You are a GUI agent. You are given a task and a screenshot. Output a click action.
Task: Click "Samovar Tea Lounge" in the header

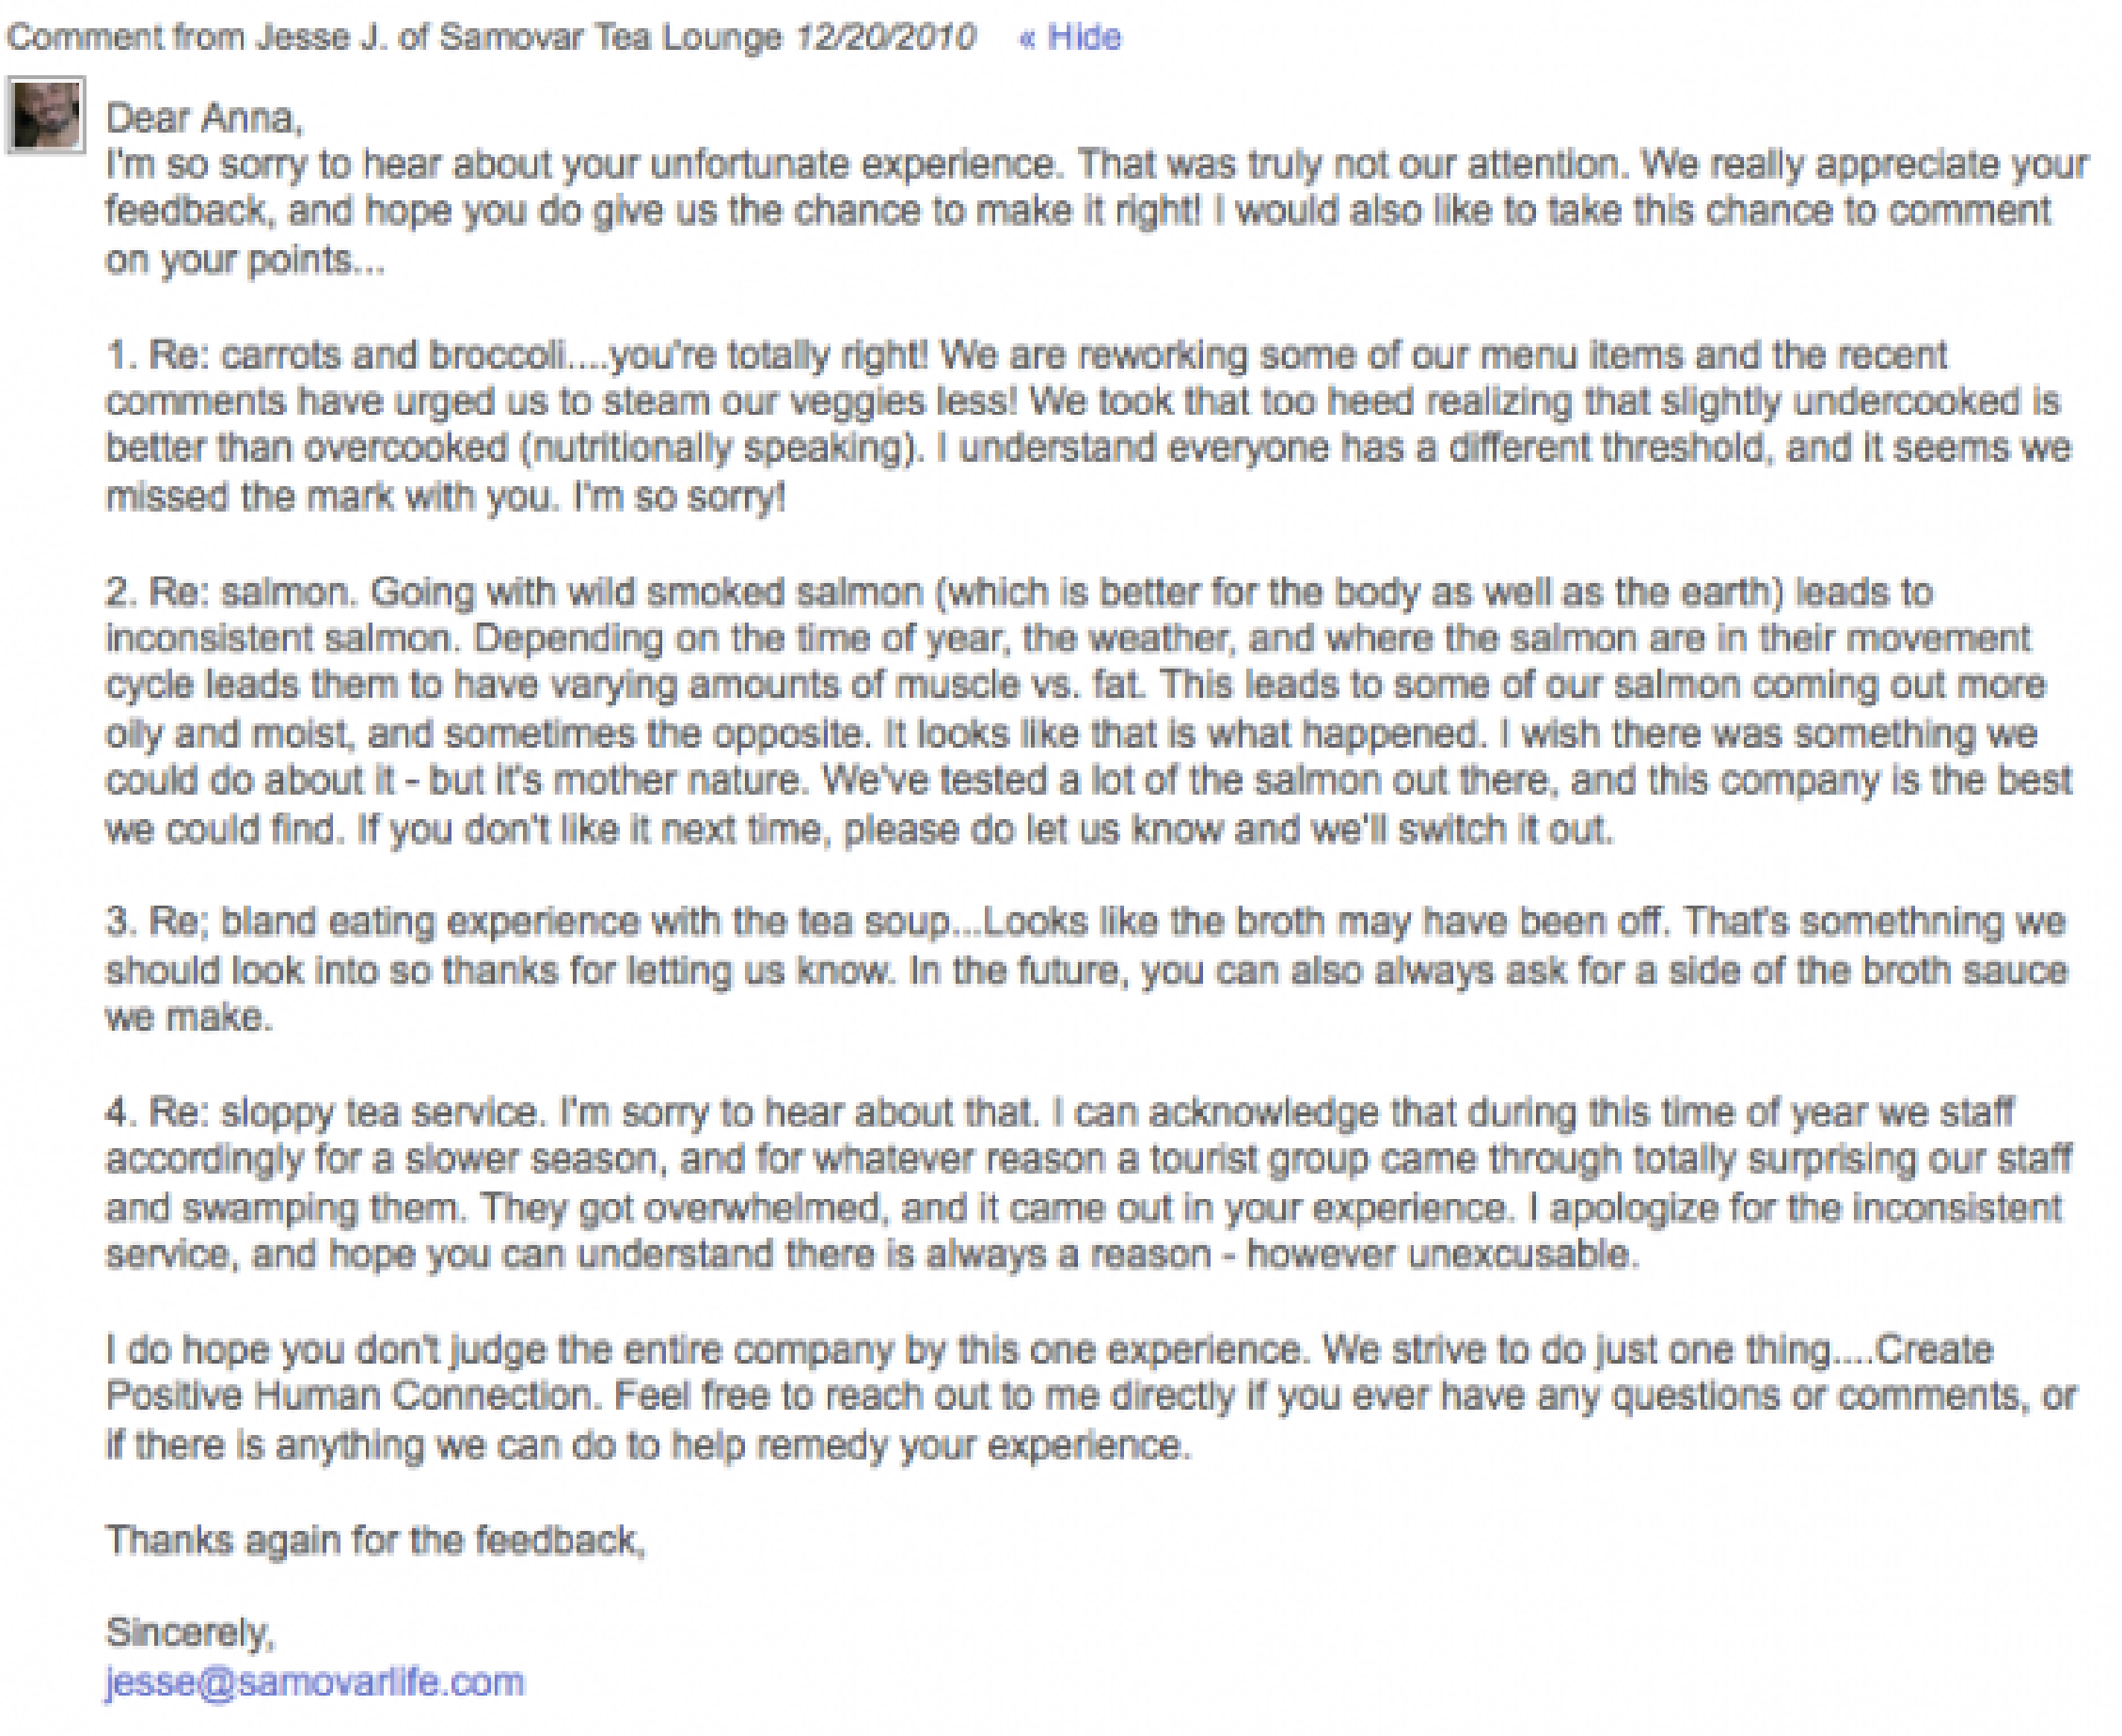click(x=610, y=38)
